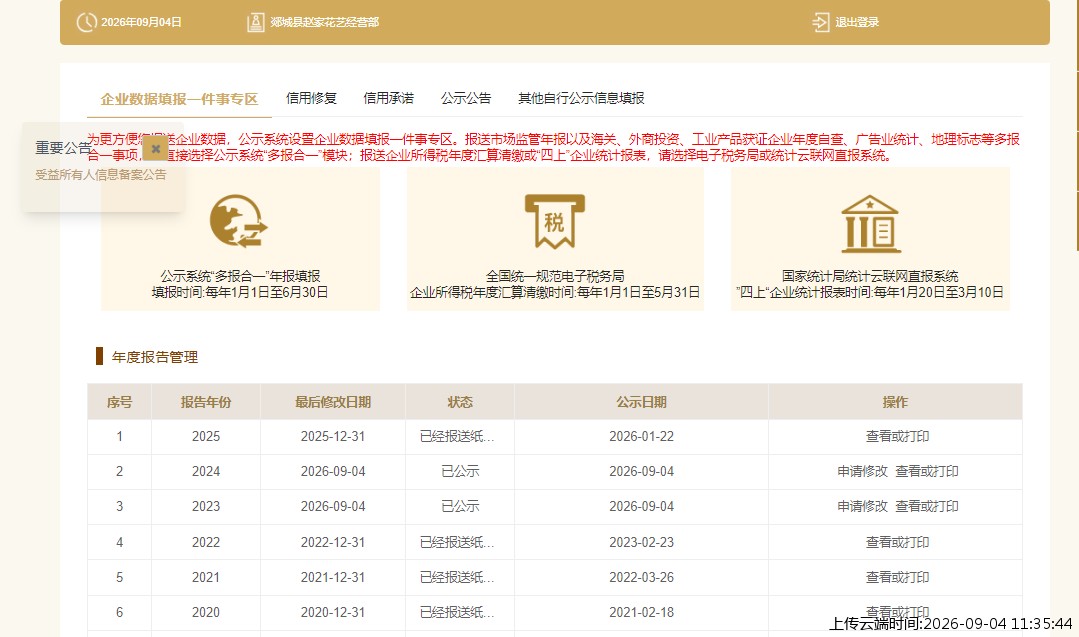The height and width of the screenshot is (637, 1079).
Task: Click 申请修改 for the 2023 report
Action: (x=862, y=506)
